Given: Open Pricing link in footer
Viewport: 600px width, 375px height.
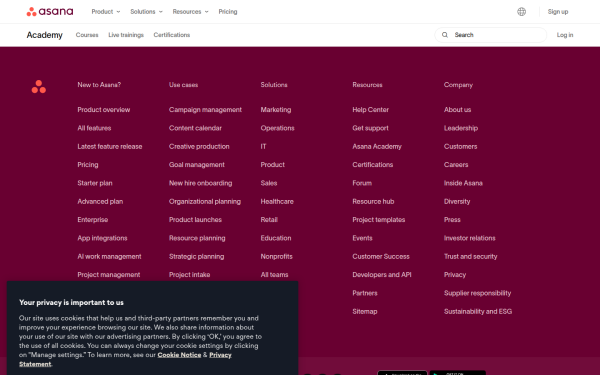Looking at the screenshot, I should coord(88,165).
